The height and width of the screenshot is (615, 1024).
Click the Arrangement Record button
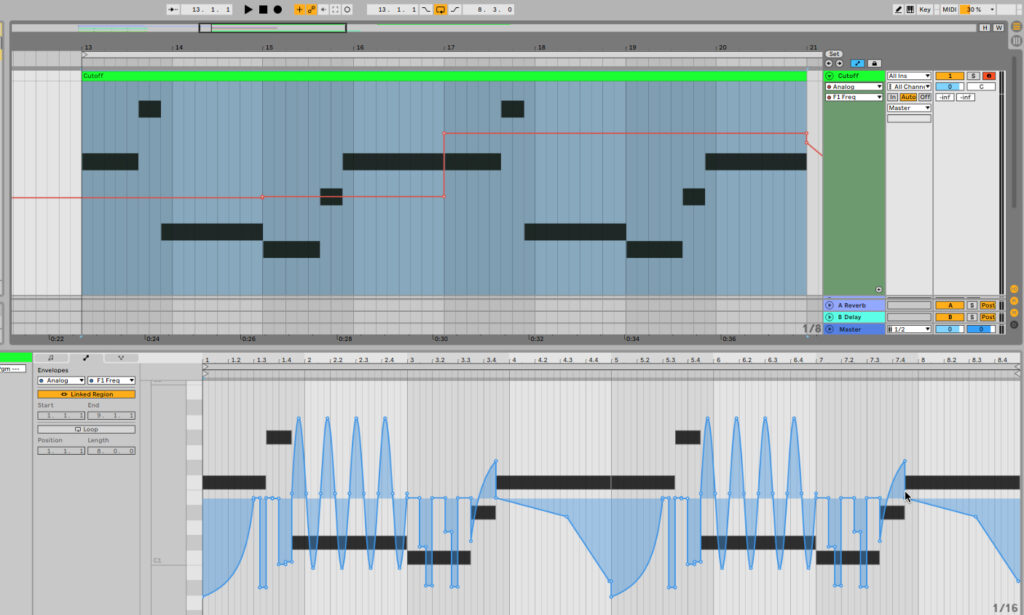click(278, 9)
